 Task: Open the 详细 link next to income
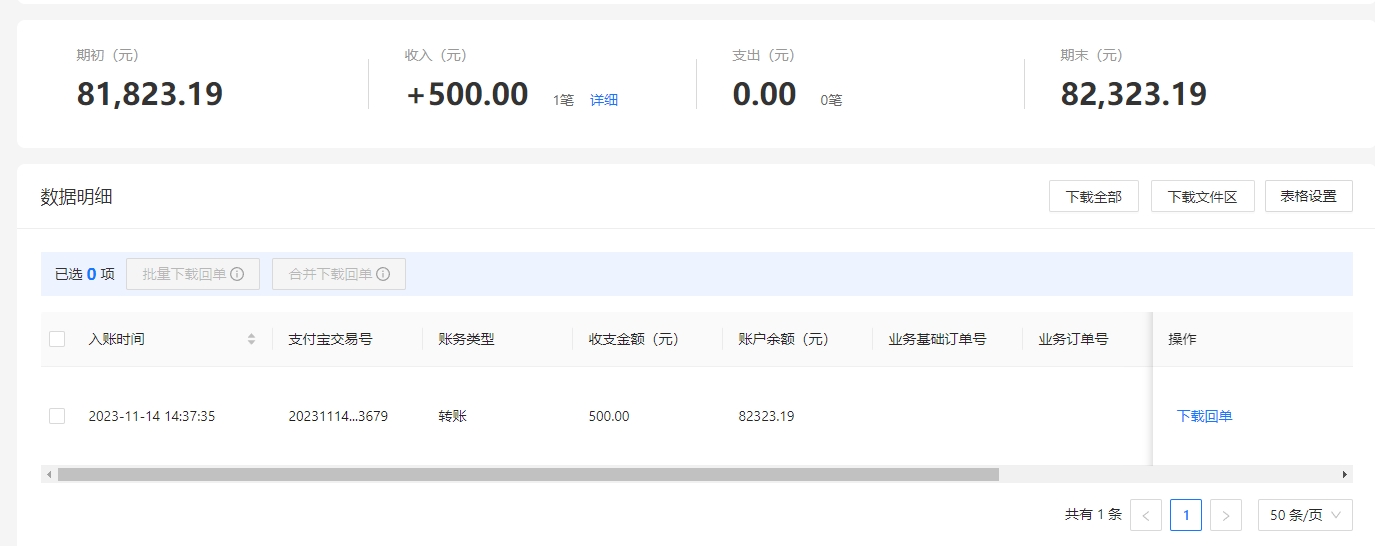(604, 100)
